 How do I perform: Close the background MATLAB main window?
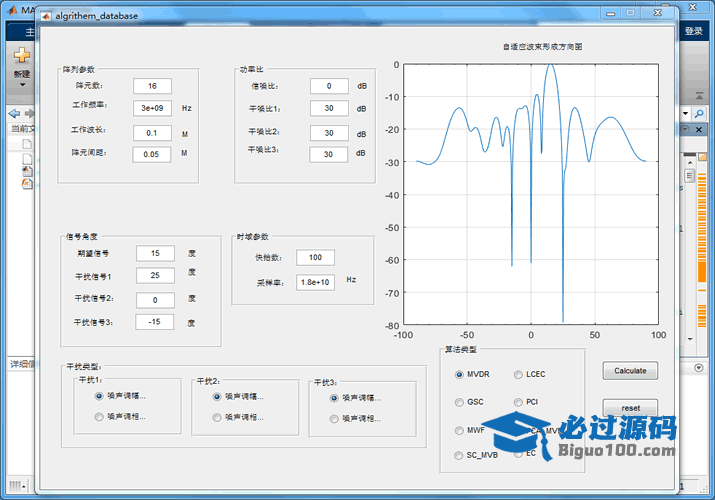pos(693,7)
